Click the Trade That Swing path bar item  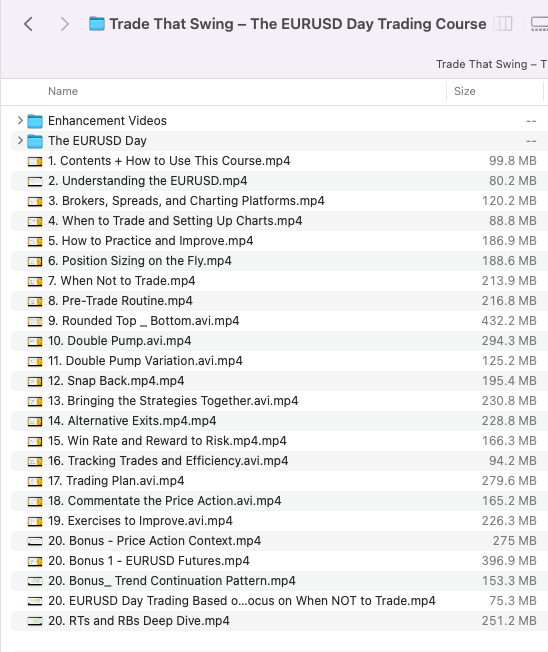(491, 64)
